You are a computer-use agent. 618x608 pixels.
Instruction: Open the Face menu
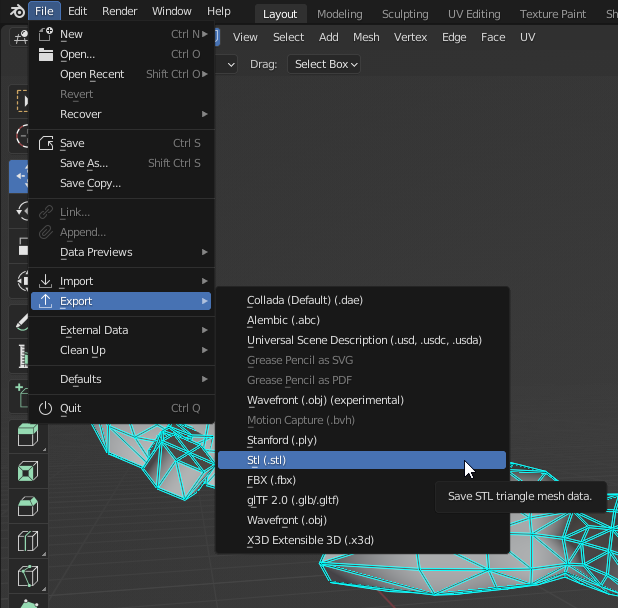(493, 37)
